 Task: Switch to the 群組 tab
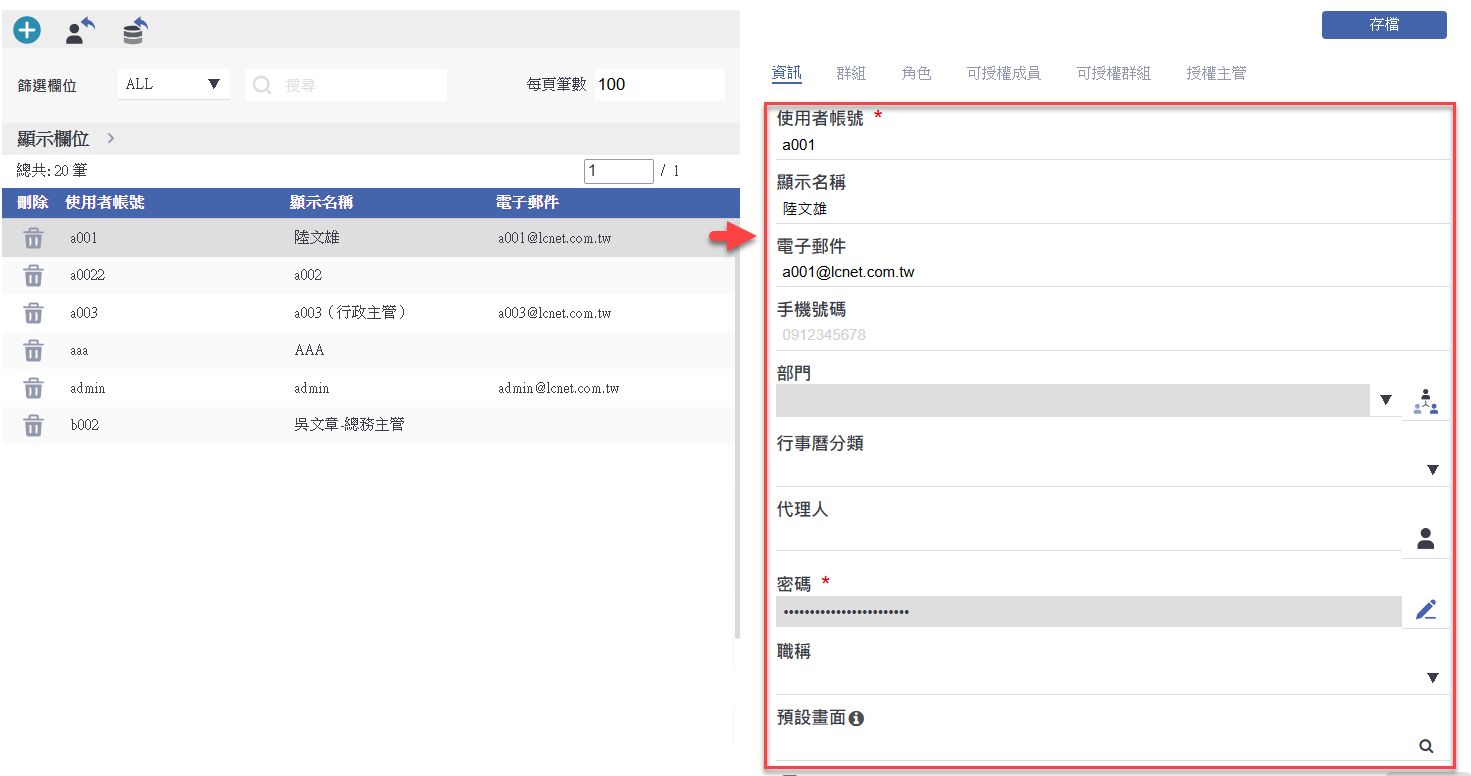tap(851, 73)
